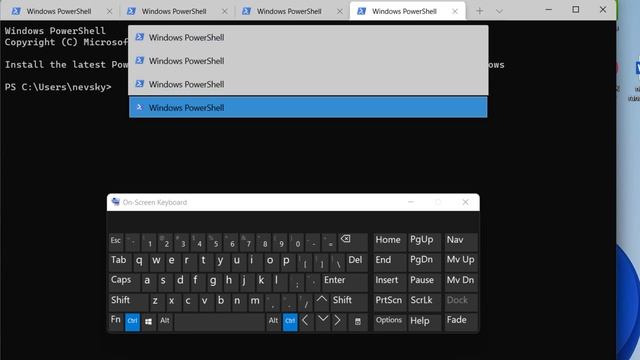Click the PgDn key
The image size is (640, 360).
point(424,261)
